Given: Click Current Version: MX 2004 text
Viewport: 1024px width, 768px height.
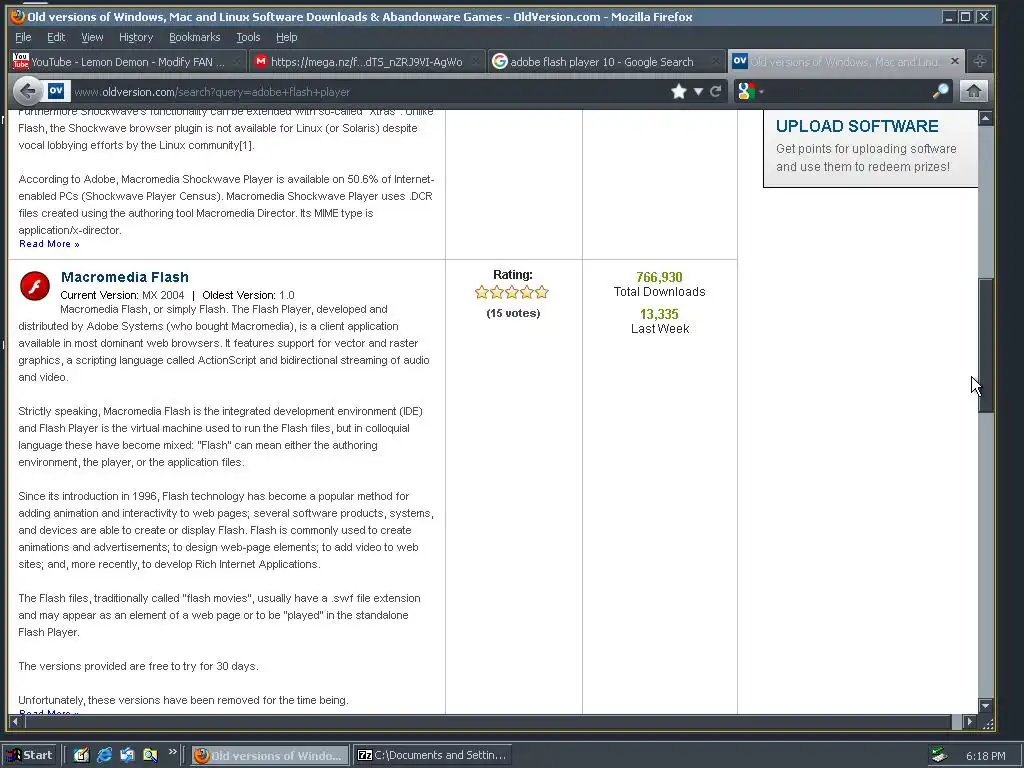Looking at the screenshot, I should click(x=122, y=295).
